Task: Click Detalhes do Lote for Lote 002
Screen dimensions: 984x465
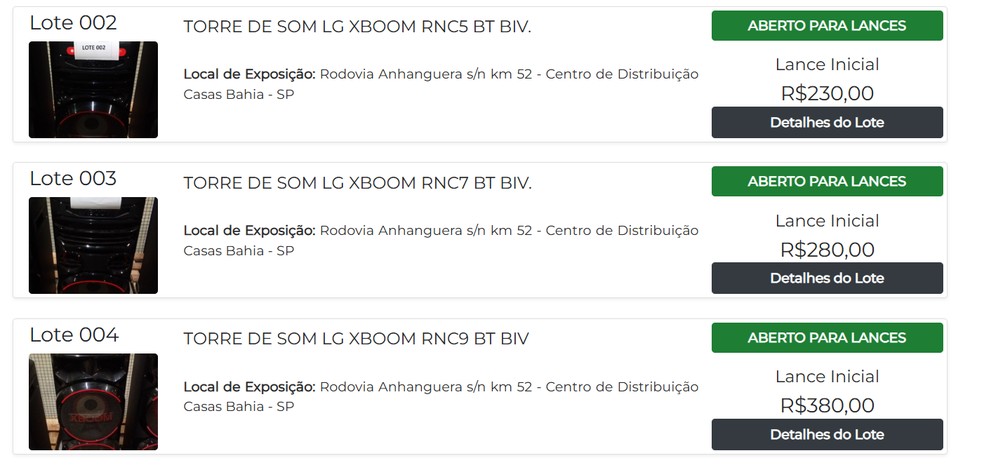Action: click(827, 122)
